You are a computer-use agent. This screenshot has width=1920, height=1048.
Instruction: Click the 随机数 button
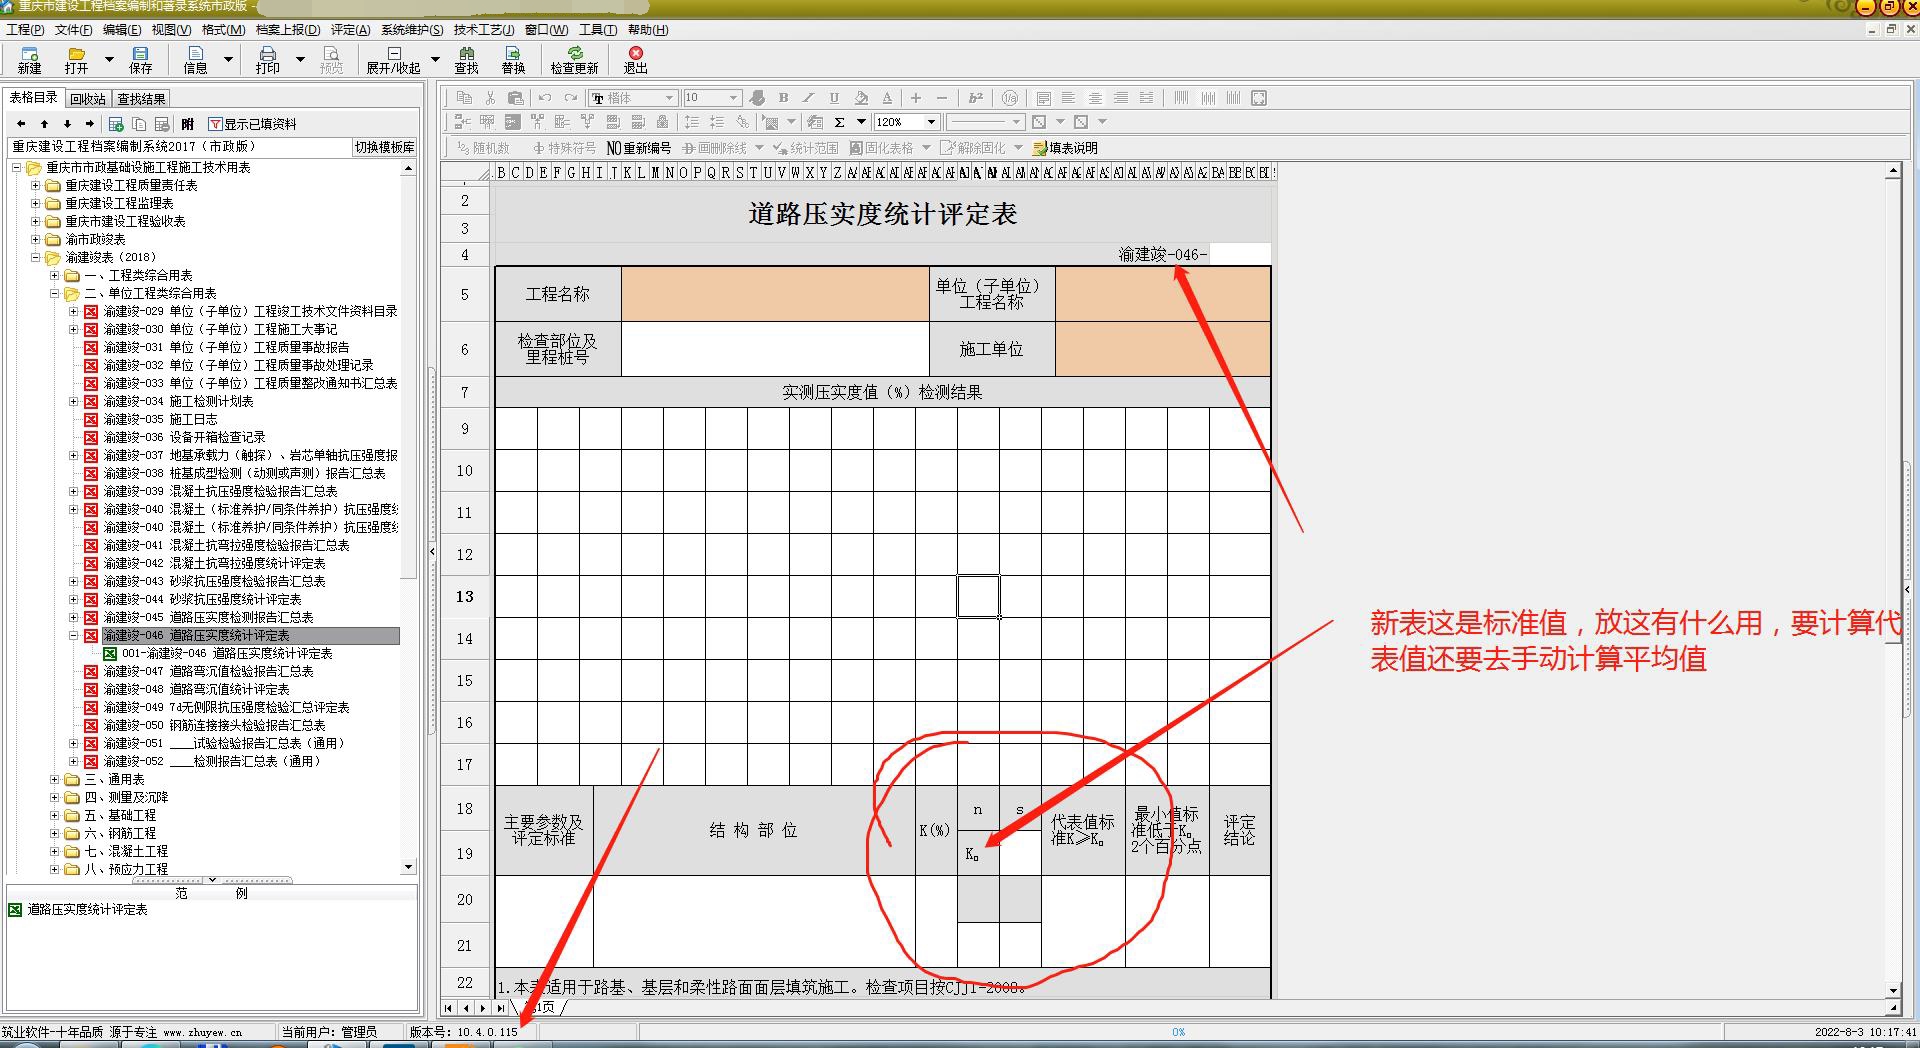pos(484,148)
